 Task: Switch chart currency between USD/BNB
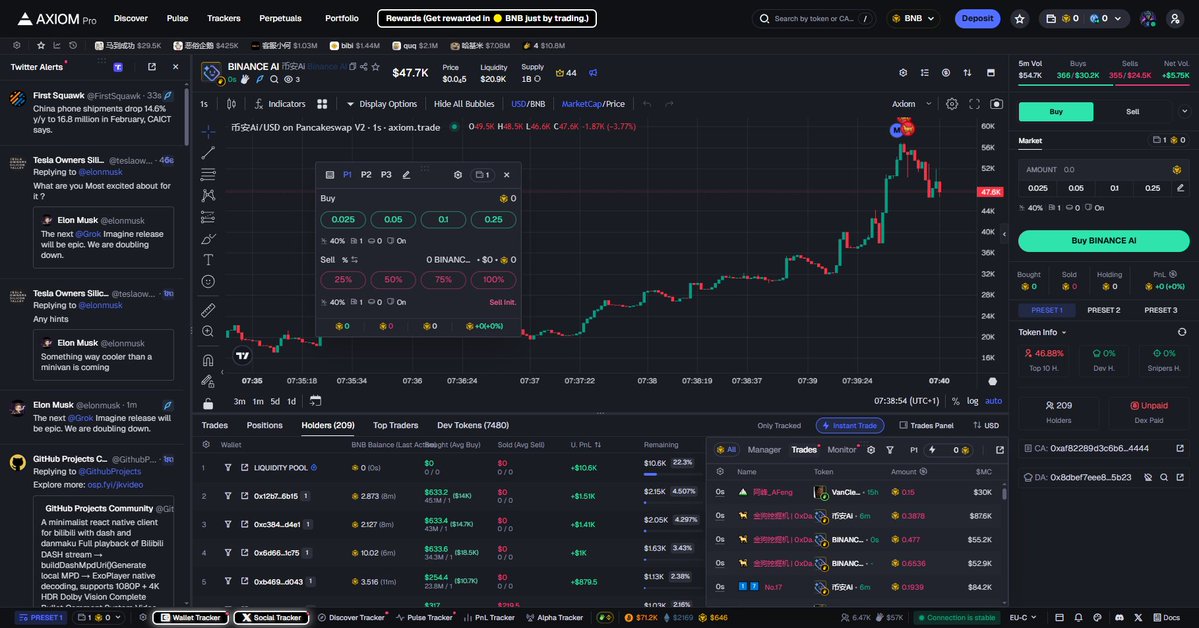tap(528, 104)
